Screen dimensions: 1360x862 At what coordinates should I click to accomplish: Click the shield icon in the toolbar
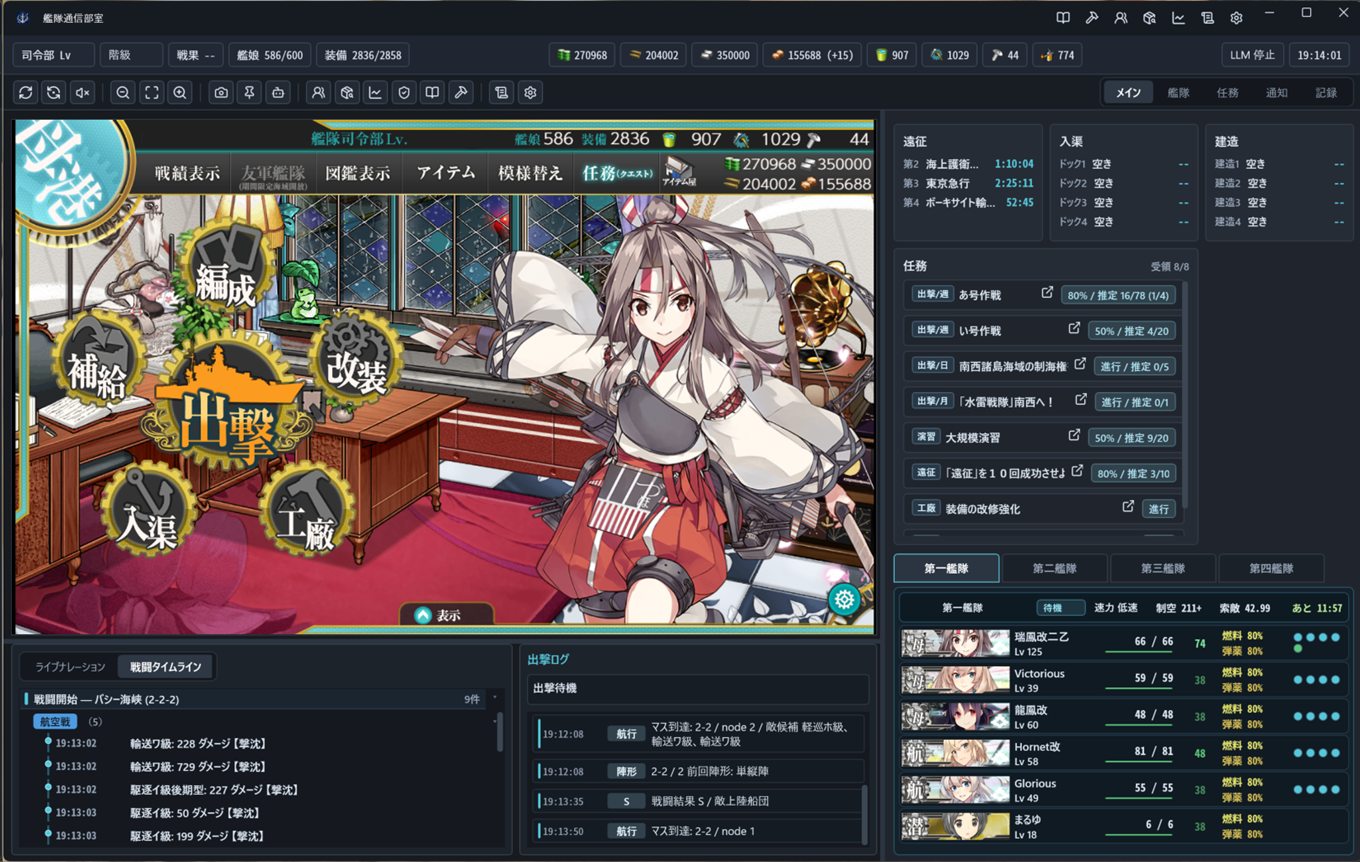pyautogui.click(x=403, y=92)
